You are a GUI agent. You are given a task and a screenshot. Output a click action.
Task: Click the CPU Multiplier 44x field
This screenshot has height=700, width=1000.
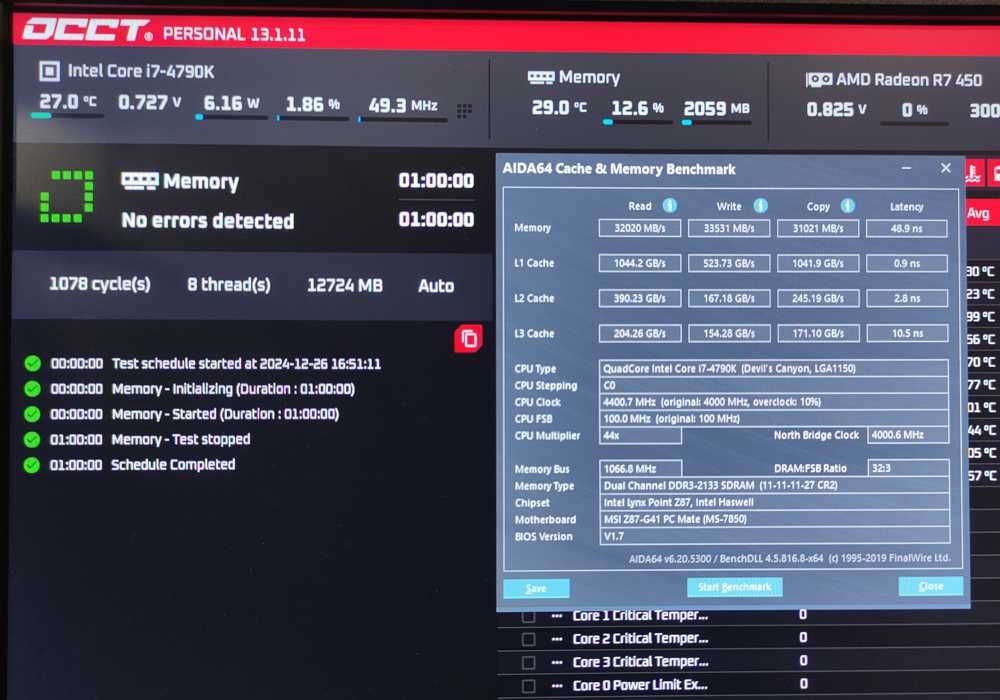pos(640,435)
